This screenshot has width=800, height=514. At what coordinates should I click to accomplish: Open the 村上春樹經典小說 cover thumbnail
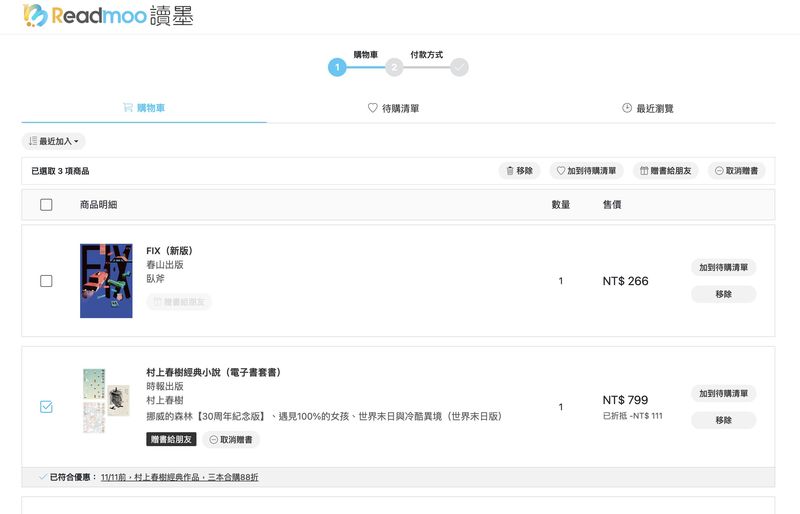(106, 401)
